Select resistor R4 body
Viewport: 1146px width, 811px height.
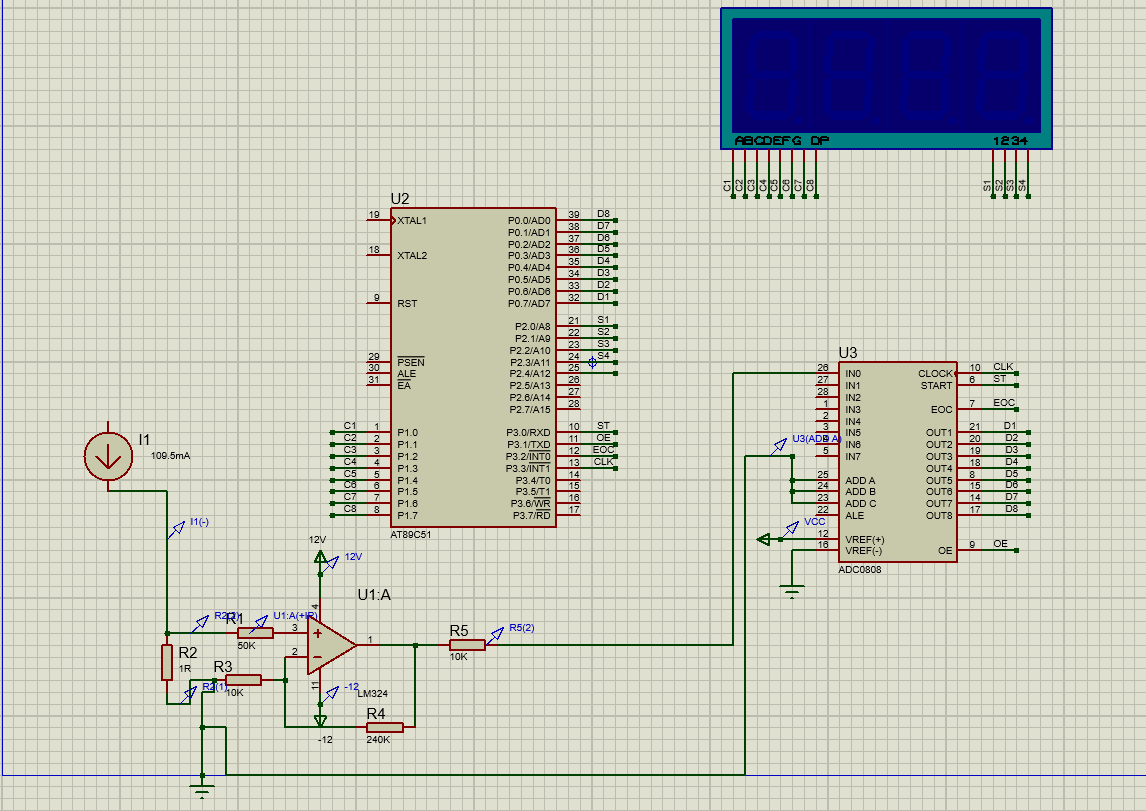[384, 727]
